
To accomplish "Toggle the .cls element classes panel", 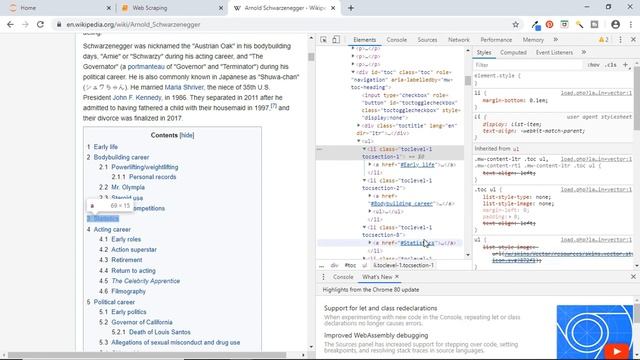I will pyautogui.click(x=611, y=65).
